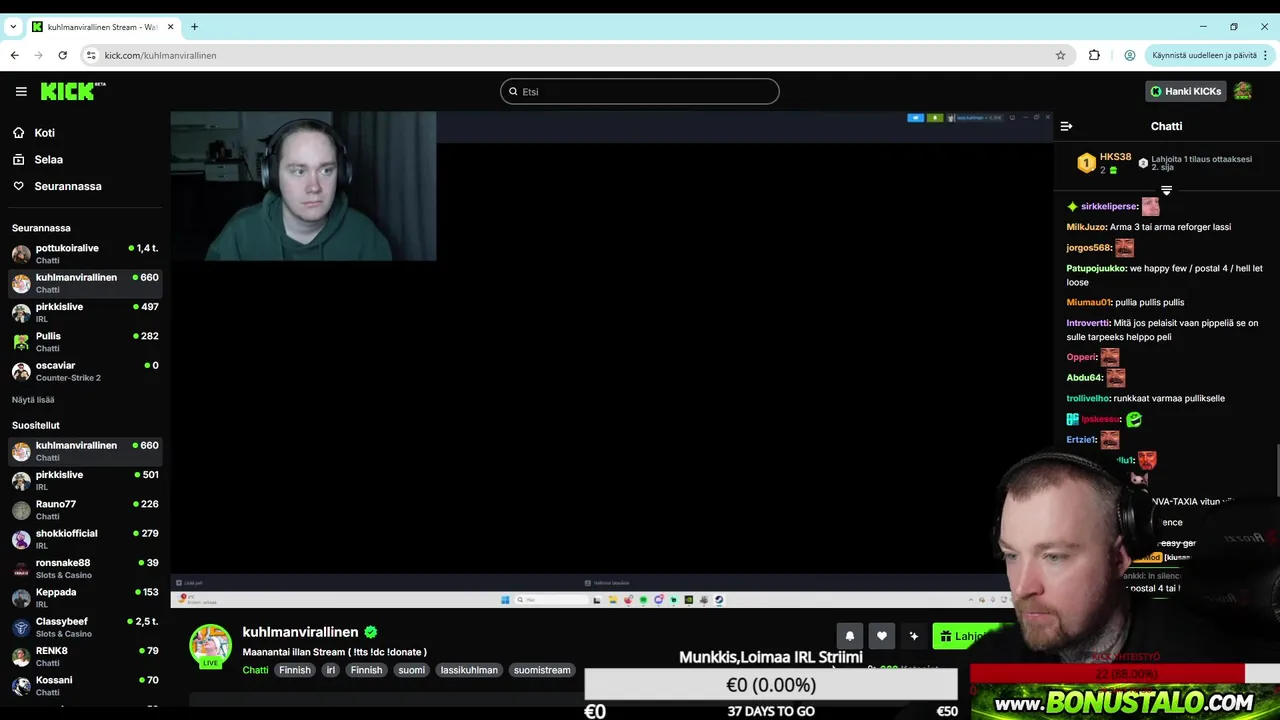The image size is (1280, 720).
Task: Click the notification bell under the stream
Action: 849,636
